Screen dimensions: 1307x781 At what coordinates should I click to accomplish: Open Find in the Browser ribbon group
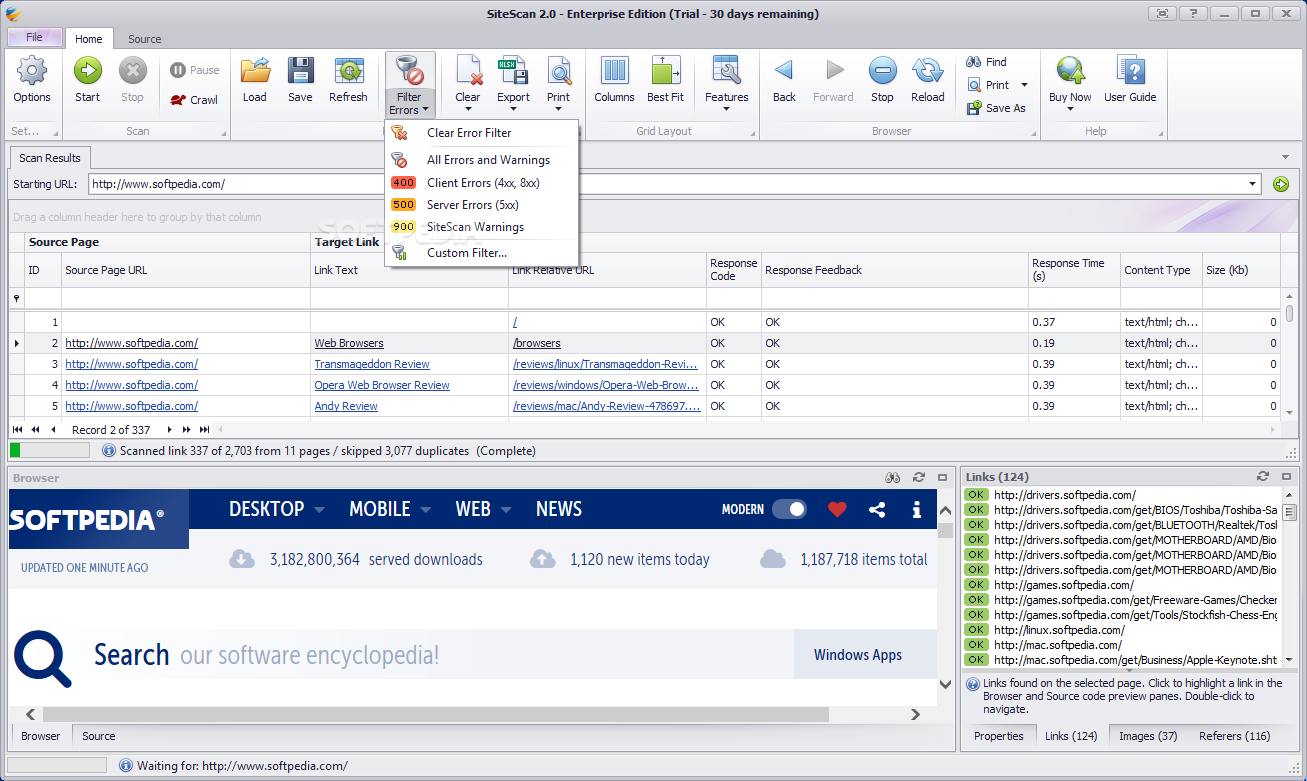point(987,62)
